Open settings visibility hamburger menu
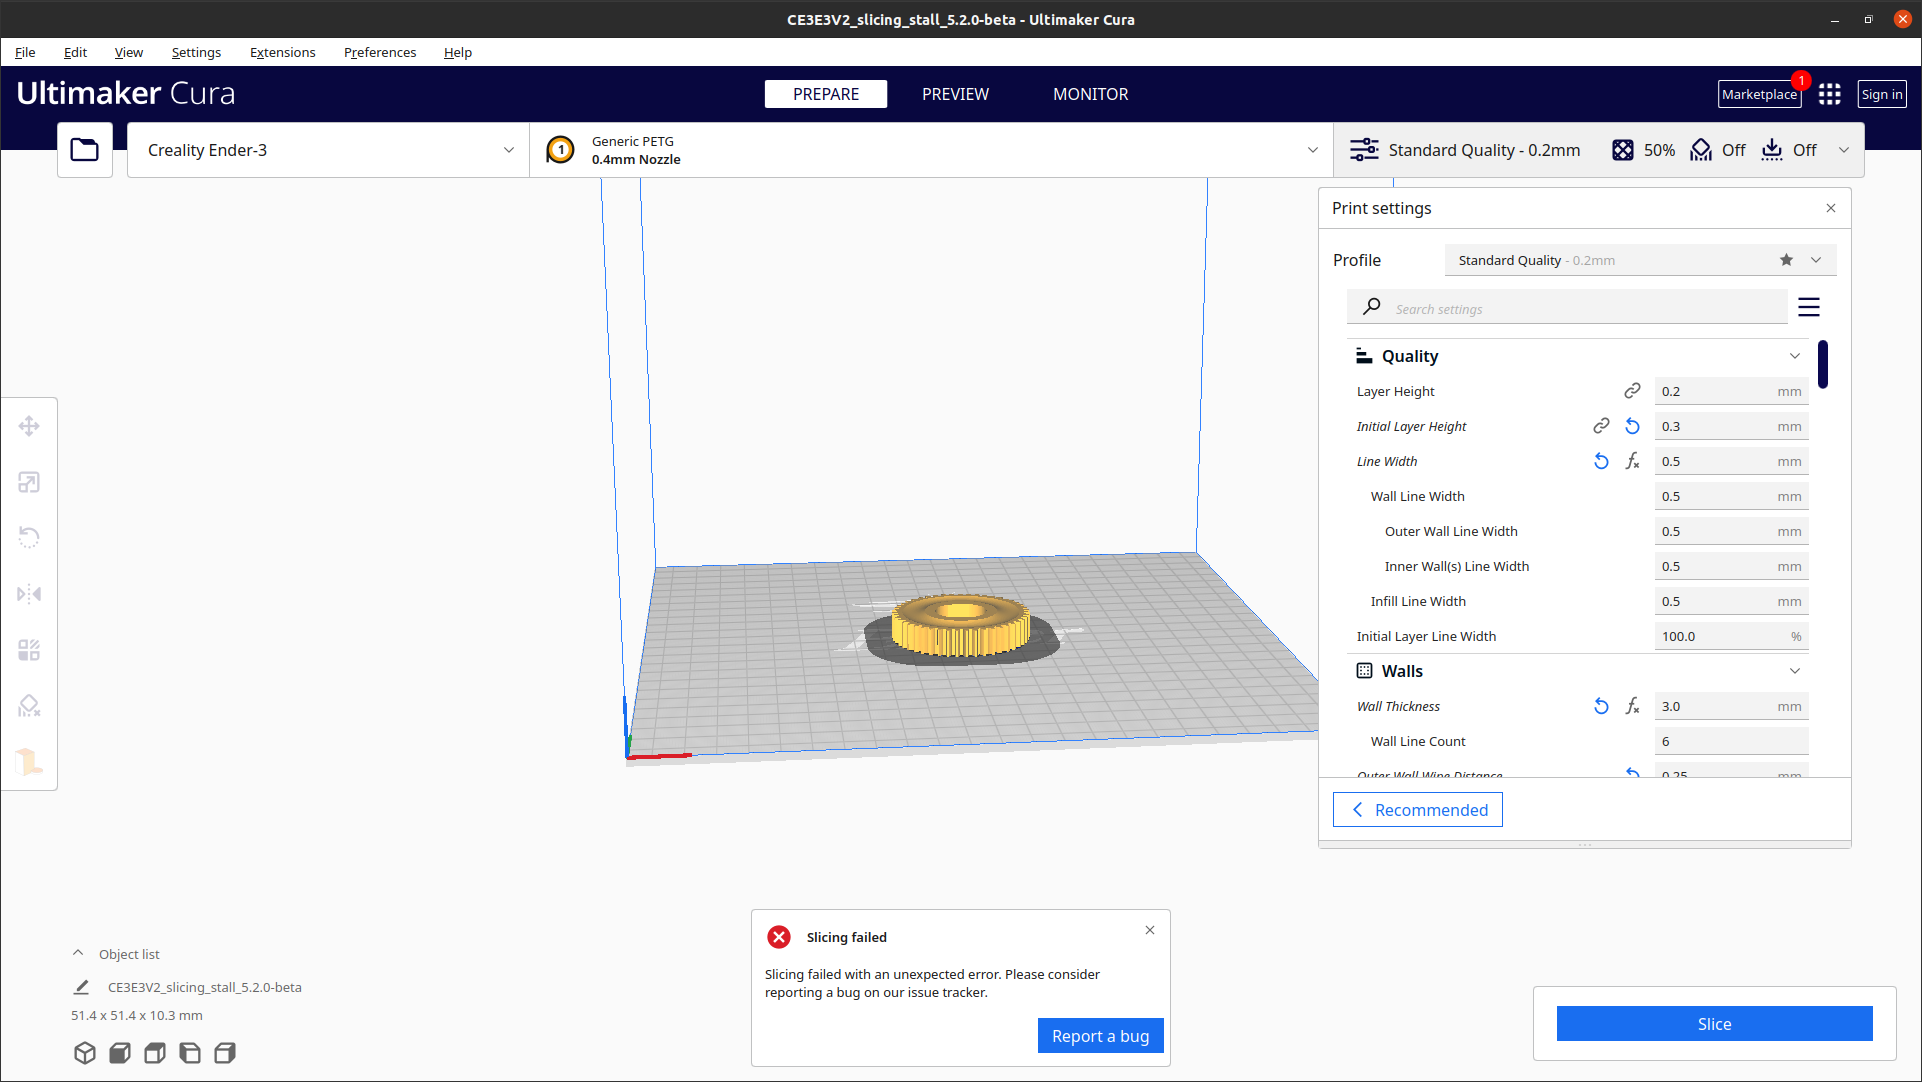This screenshot has height=1082, width=1922. (x=1808, y=307)
